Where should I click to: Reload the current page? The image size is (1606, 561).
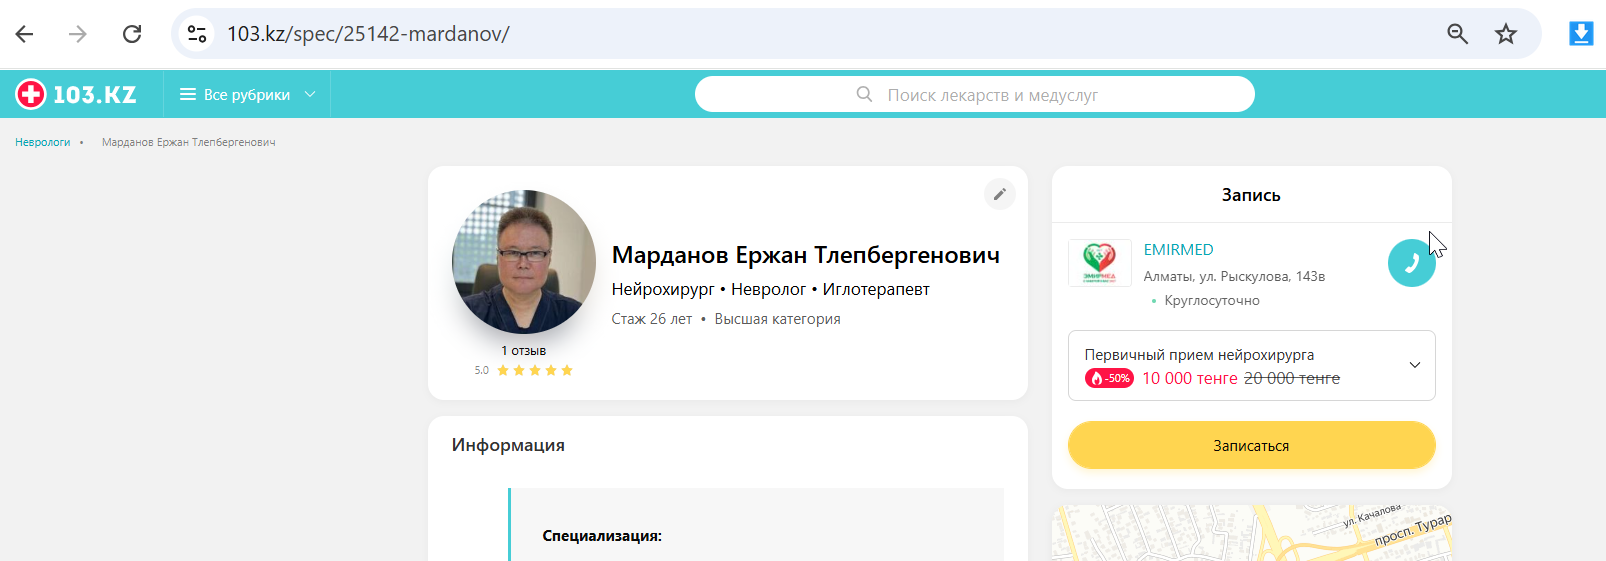132,34
